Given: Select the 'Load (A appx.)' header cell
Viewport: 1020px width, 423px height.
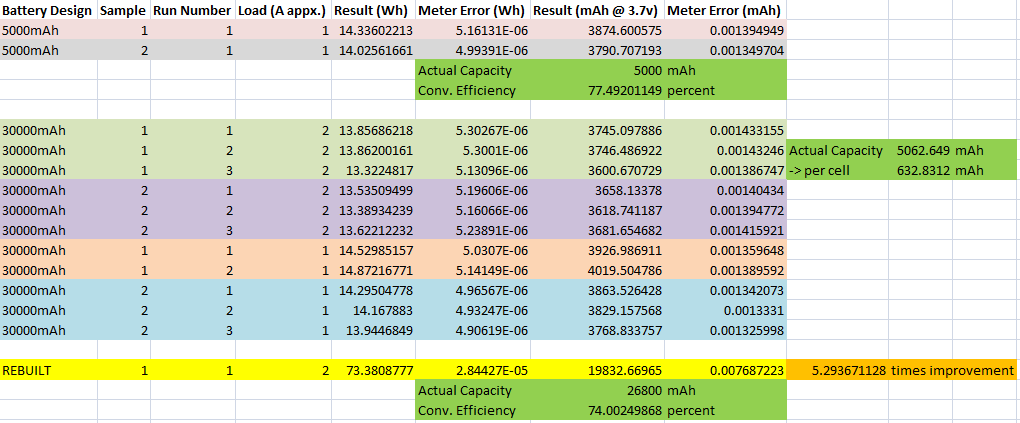Looking at the screenshot, I should point(283,10).
